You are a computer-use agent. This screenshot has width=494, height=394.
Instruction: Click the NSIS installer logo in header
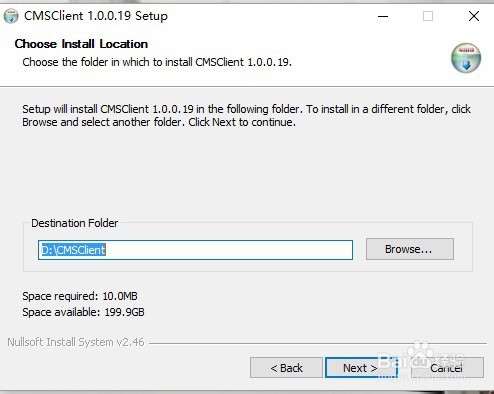(466, 58)
